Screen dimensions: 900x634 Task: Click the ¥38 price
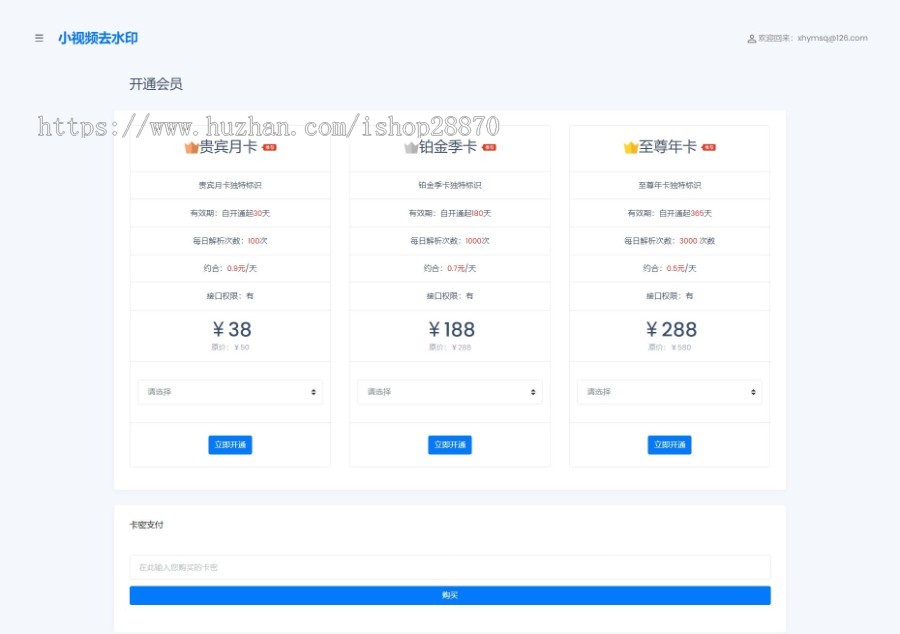pyautogui.click(x=231, y=329)
